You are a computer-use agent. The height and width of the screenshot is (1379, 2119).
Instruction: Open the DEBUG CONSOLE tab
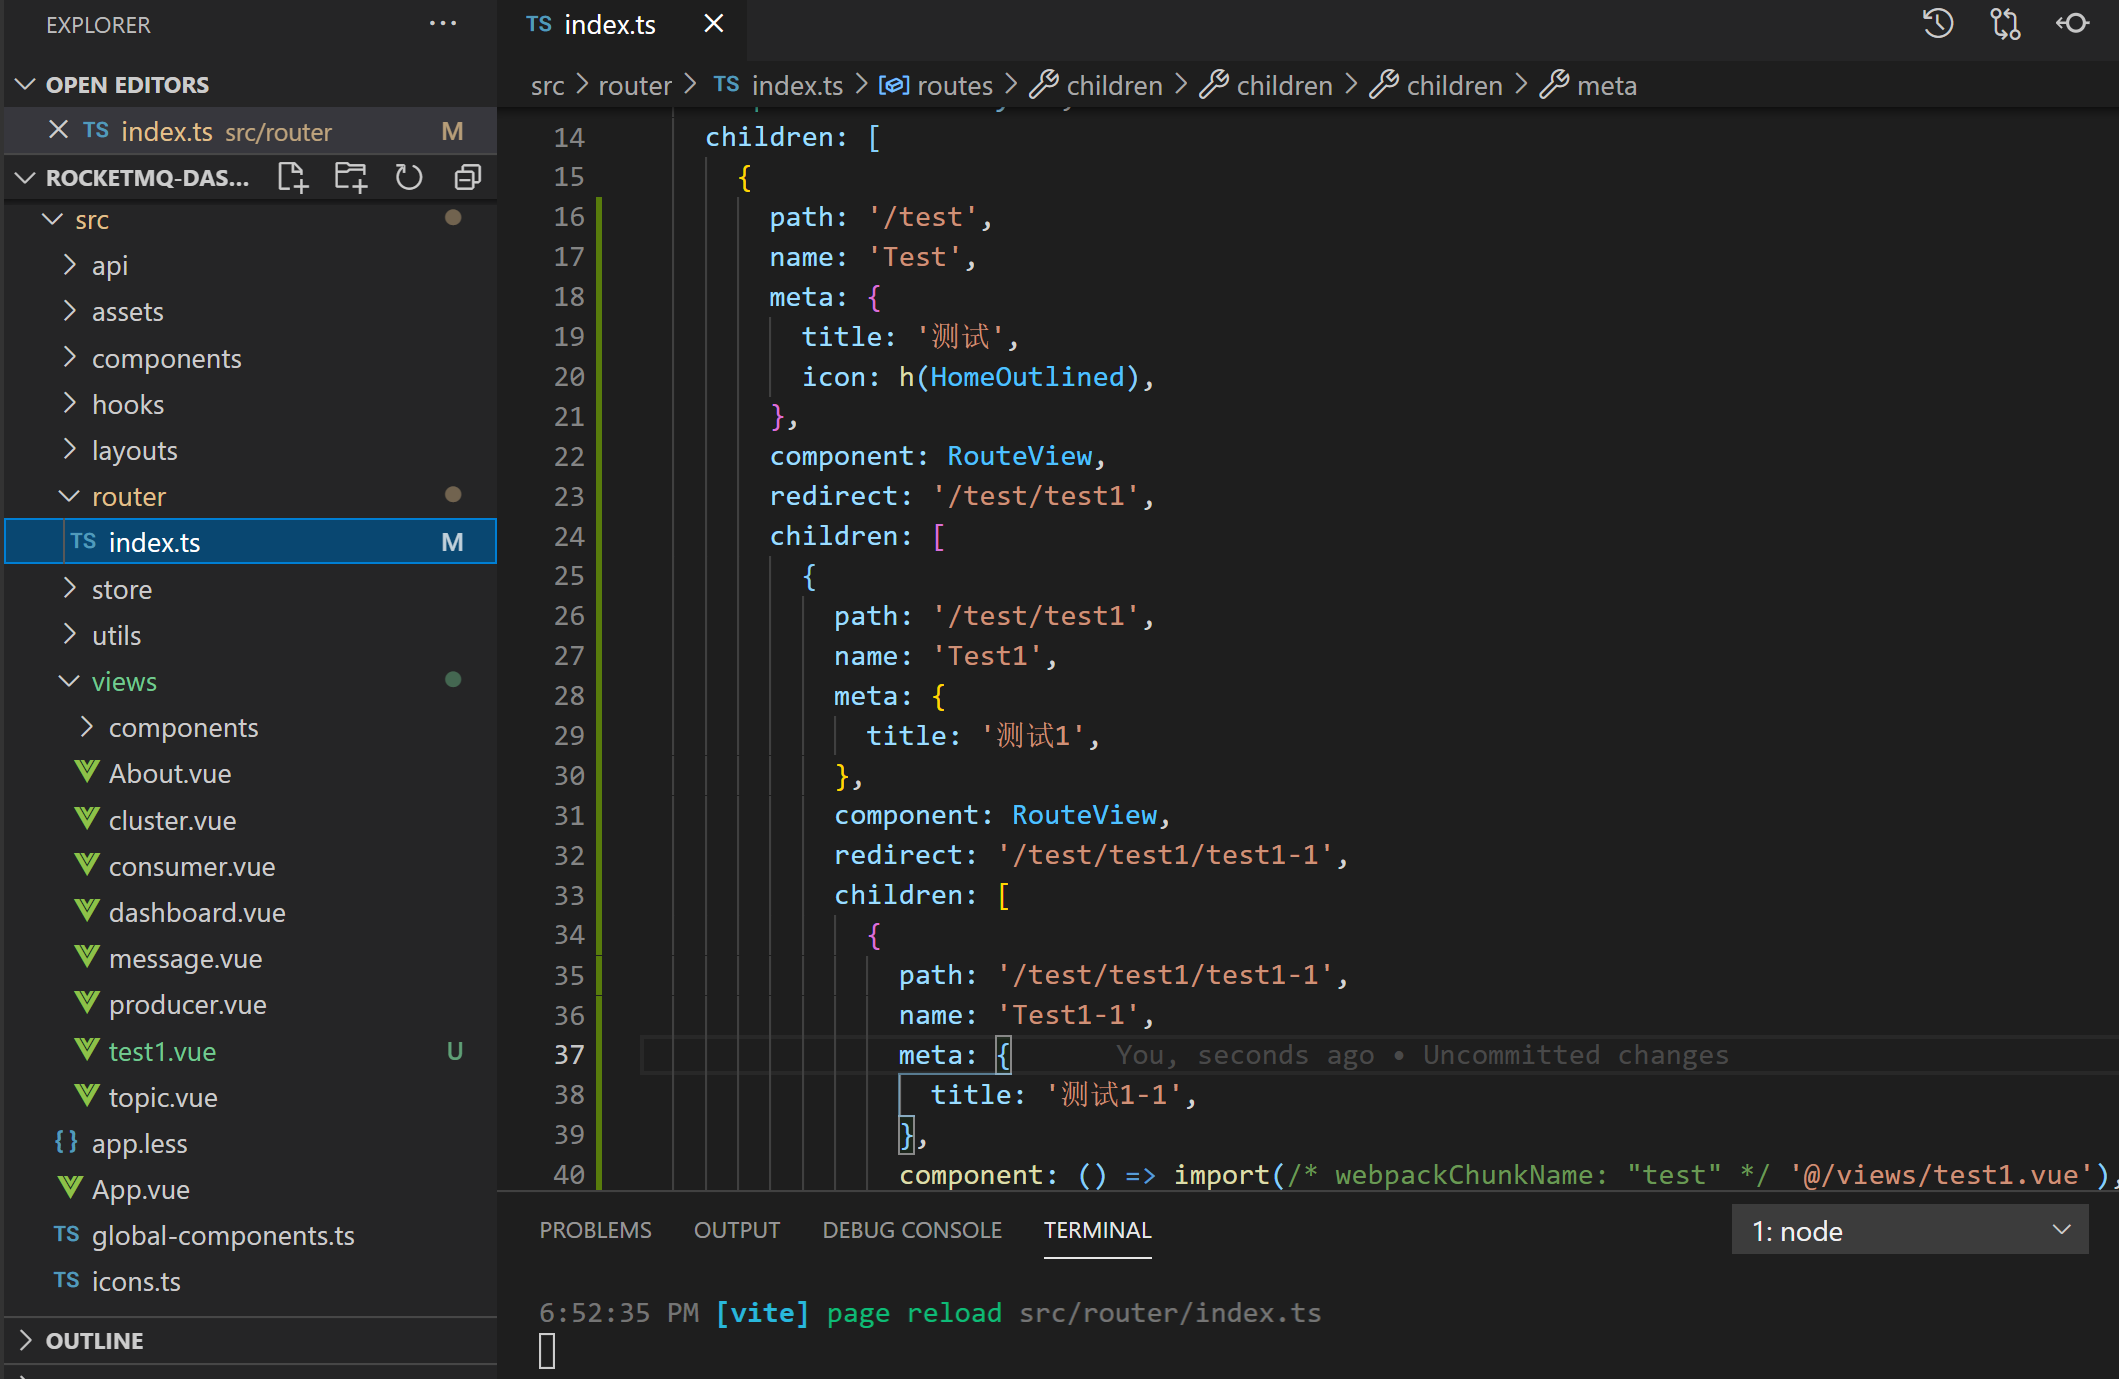[911, 1230]
